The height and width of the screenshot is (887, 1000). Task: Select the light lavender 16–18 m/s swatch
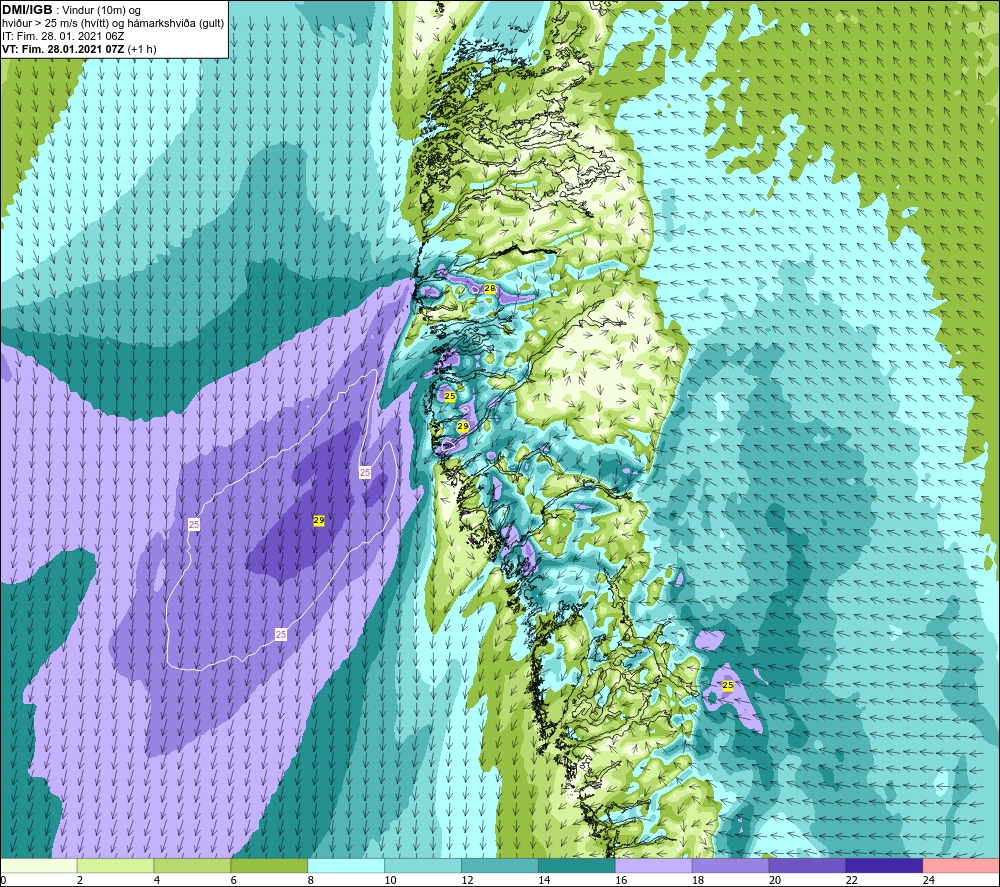coord(654,865)
